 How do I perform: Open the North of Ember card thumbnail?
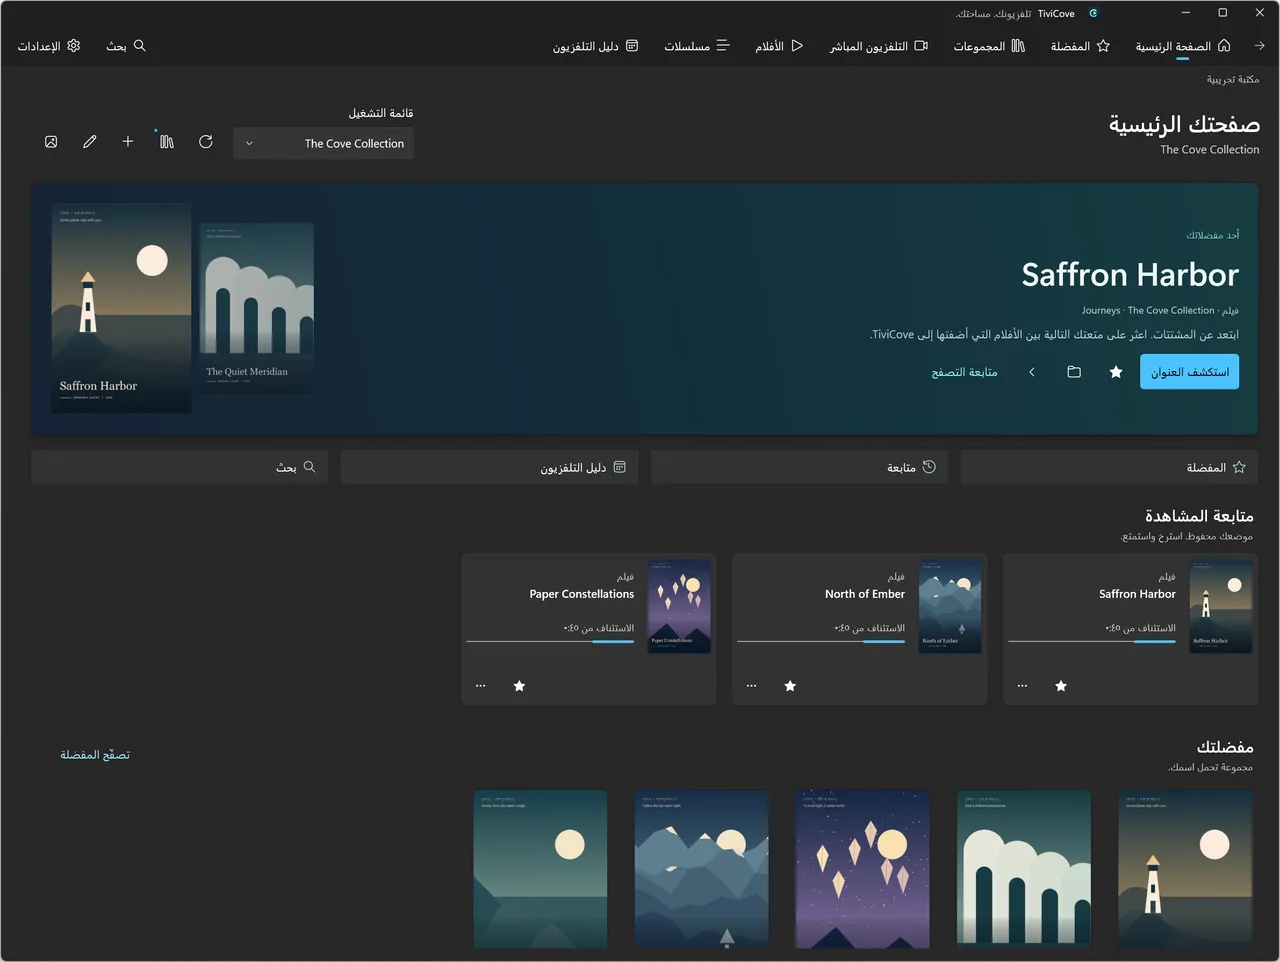[x=950, y=606]
